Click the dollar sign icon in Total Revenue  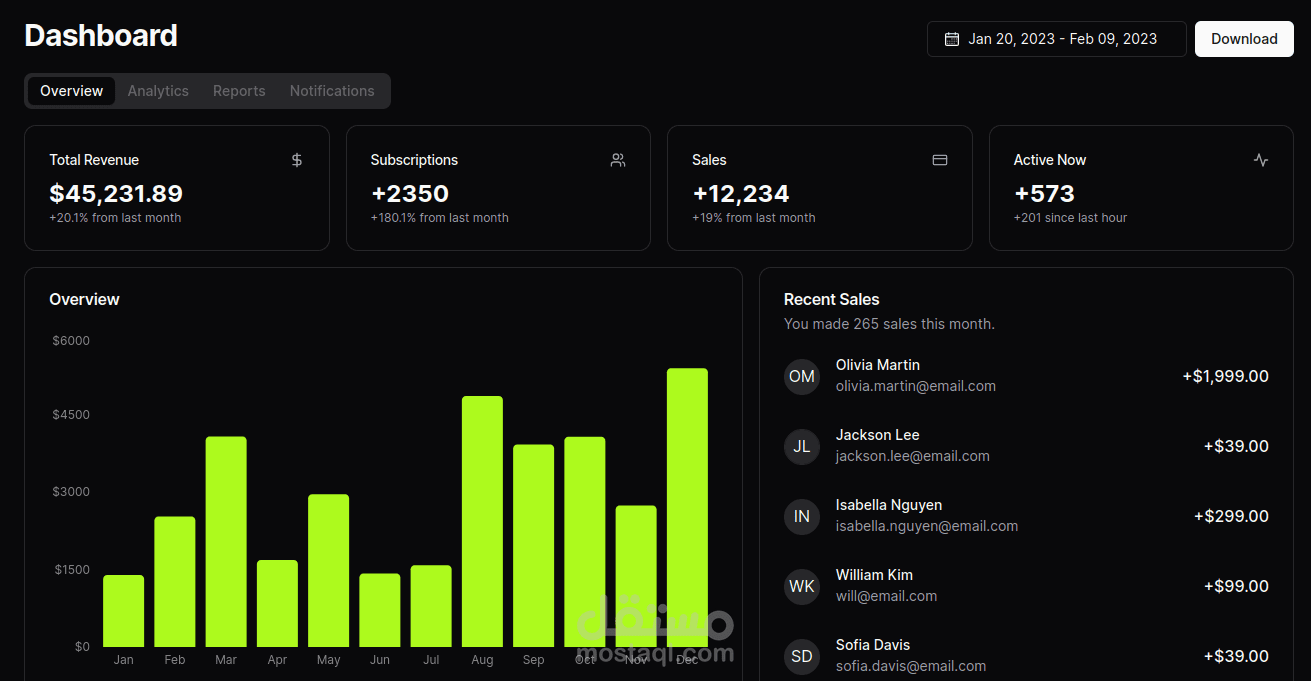(x=297, y=160)
